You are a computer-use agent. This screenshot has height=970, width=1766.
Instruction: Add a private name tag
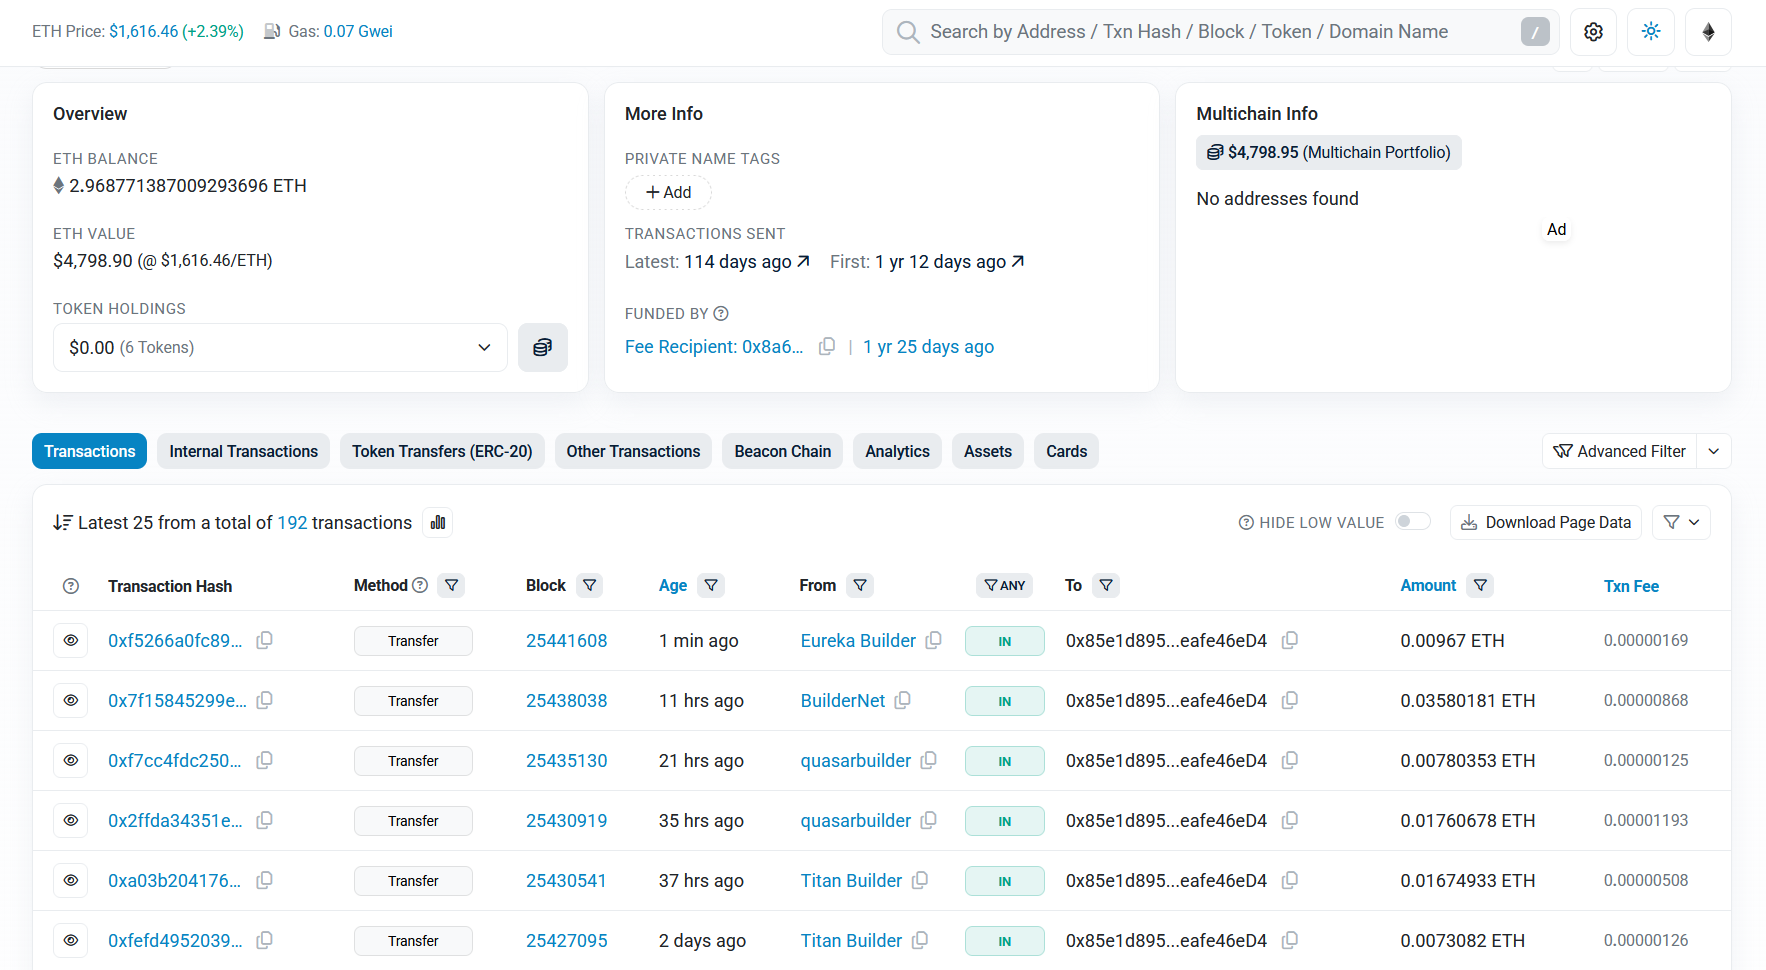pos(668,192)
